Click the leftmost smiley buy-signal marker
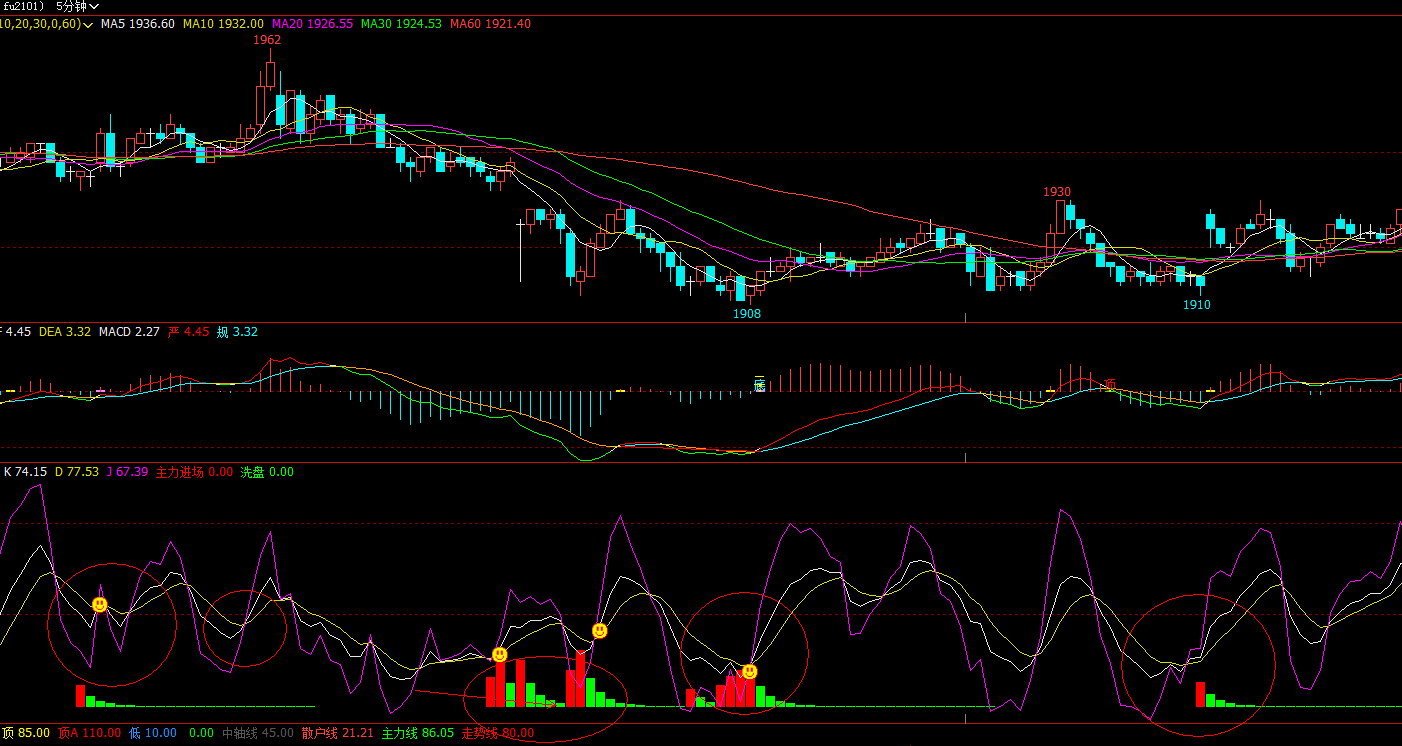 click(x=100, y=605)
